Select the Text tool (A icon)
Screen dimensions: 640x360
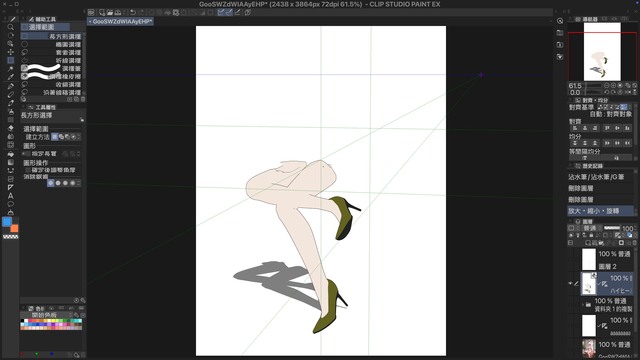coord(11,196)
